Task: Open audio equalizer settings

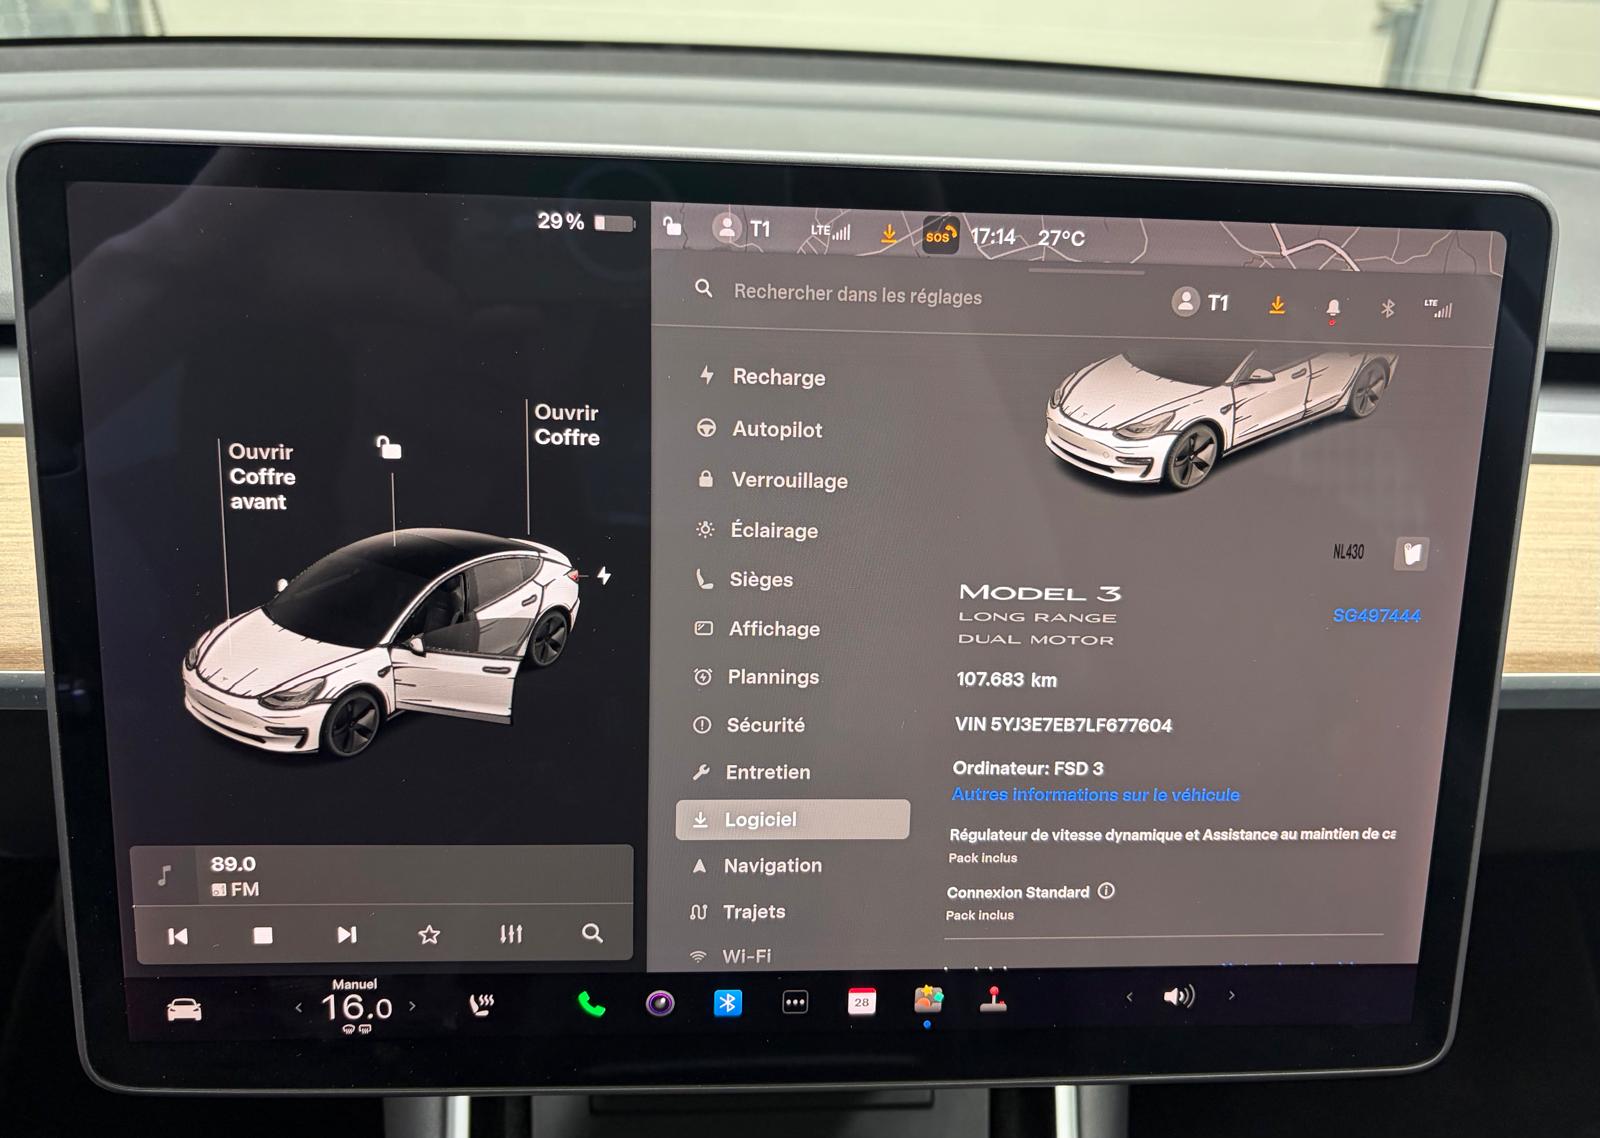Action: [511, 933]
